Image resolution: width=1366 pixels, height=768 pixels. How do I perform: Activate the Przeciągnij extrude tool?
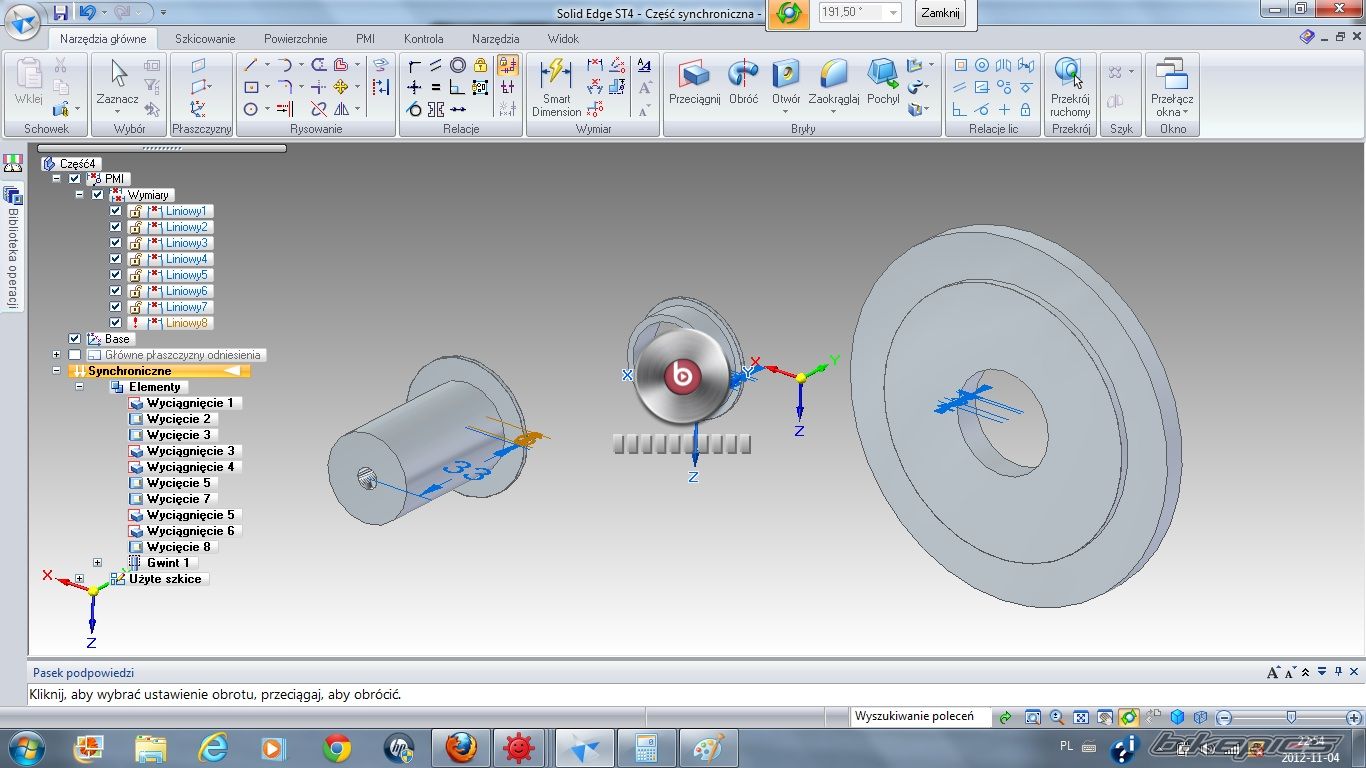695,81
